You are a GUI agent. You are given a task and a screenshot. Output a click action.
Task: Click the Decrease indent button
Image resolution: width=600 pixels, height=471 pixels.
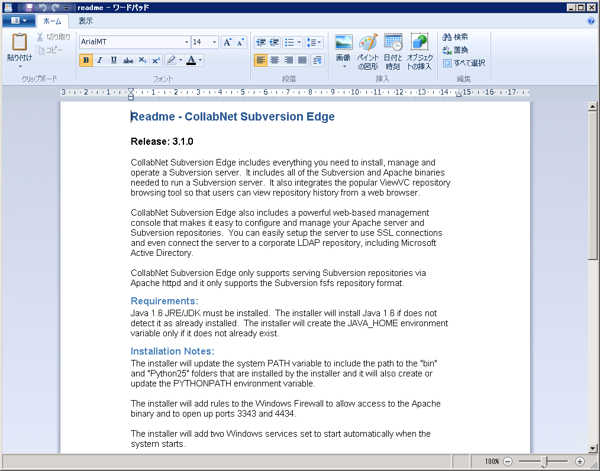pos(261,42)
